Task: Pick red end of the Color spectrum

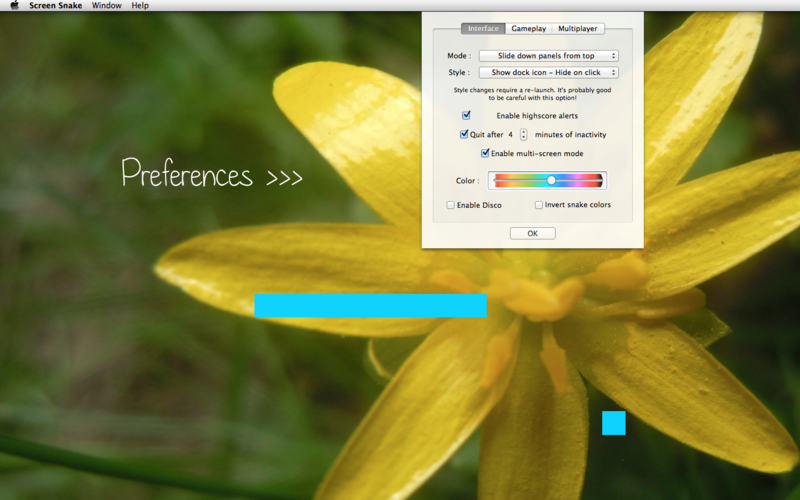Action: 497,180
